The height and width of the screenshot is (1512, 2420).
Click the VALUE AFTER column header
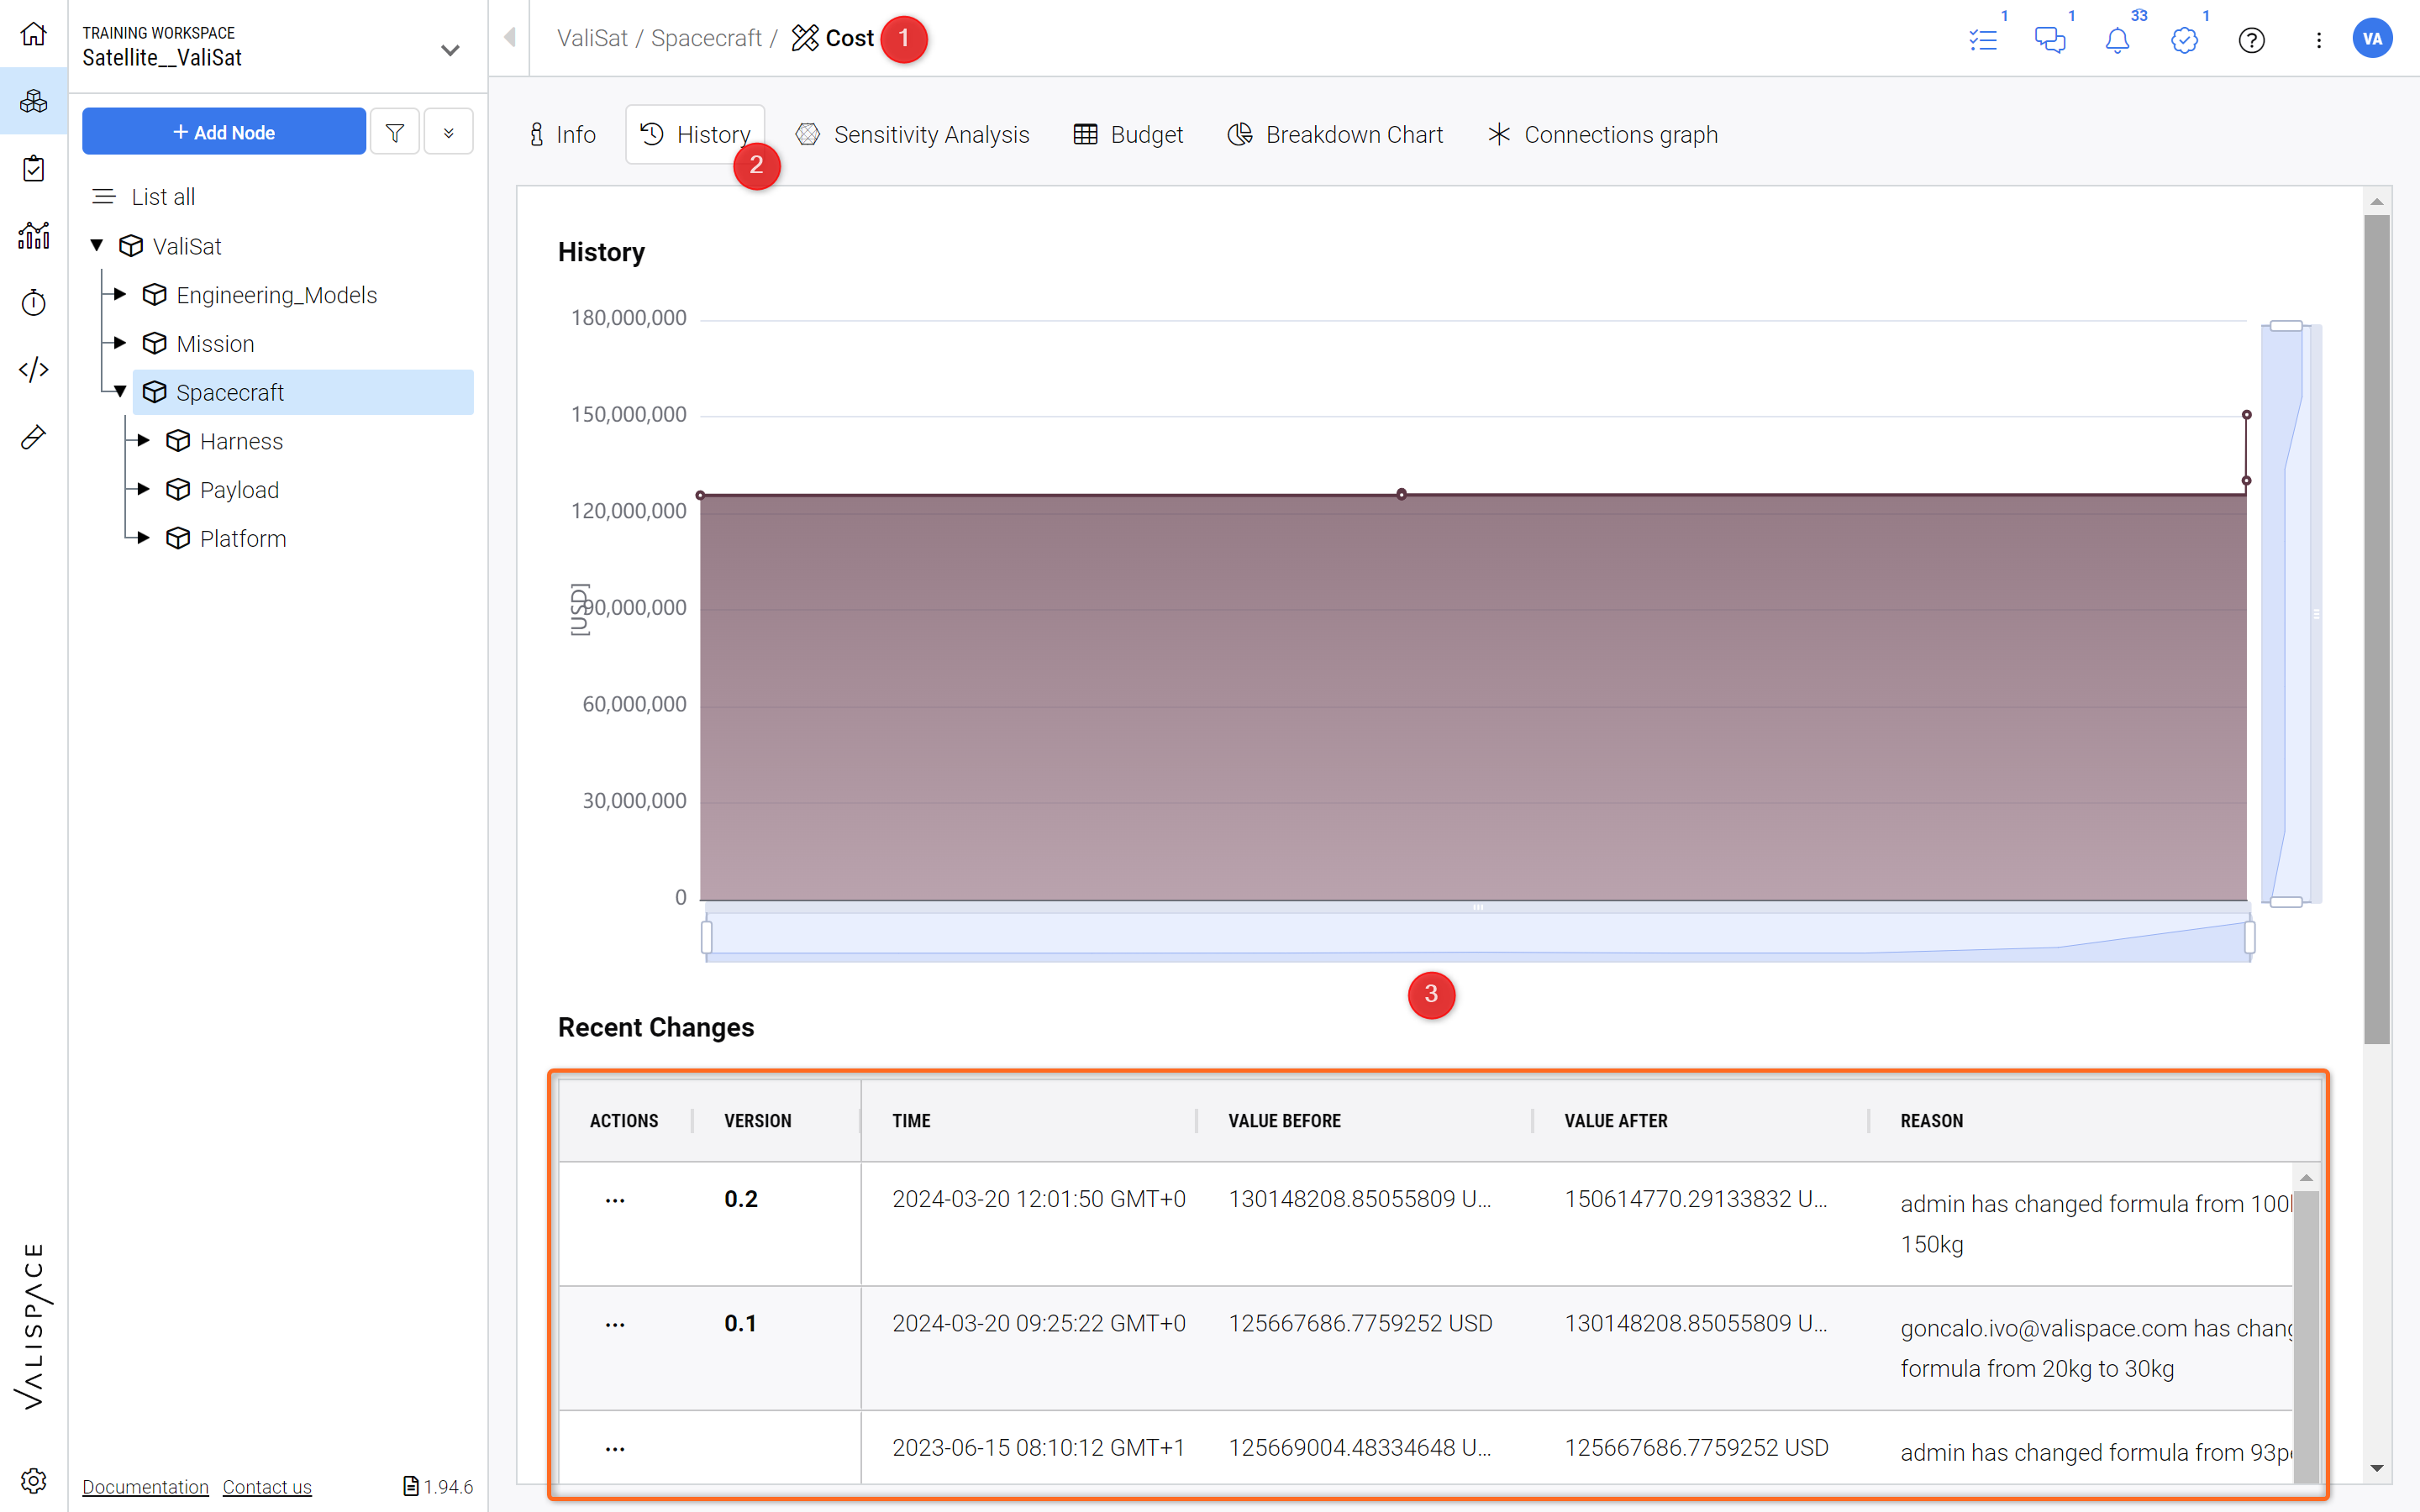[1616, 1121]
